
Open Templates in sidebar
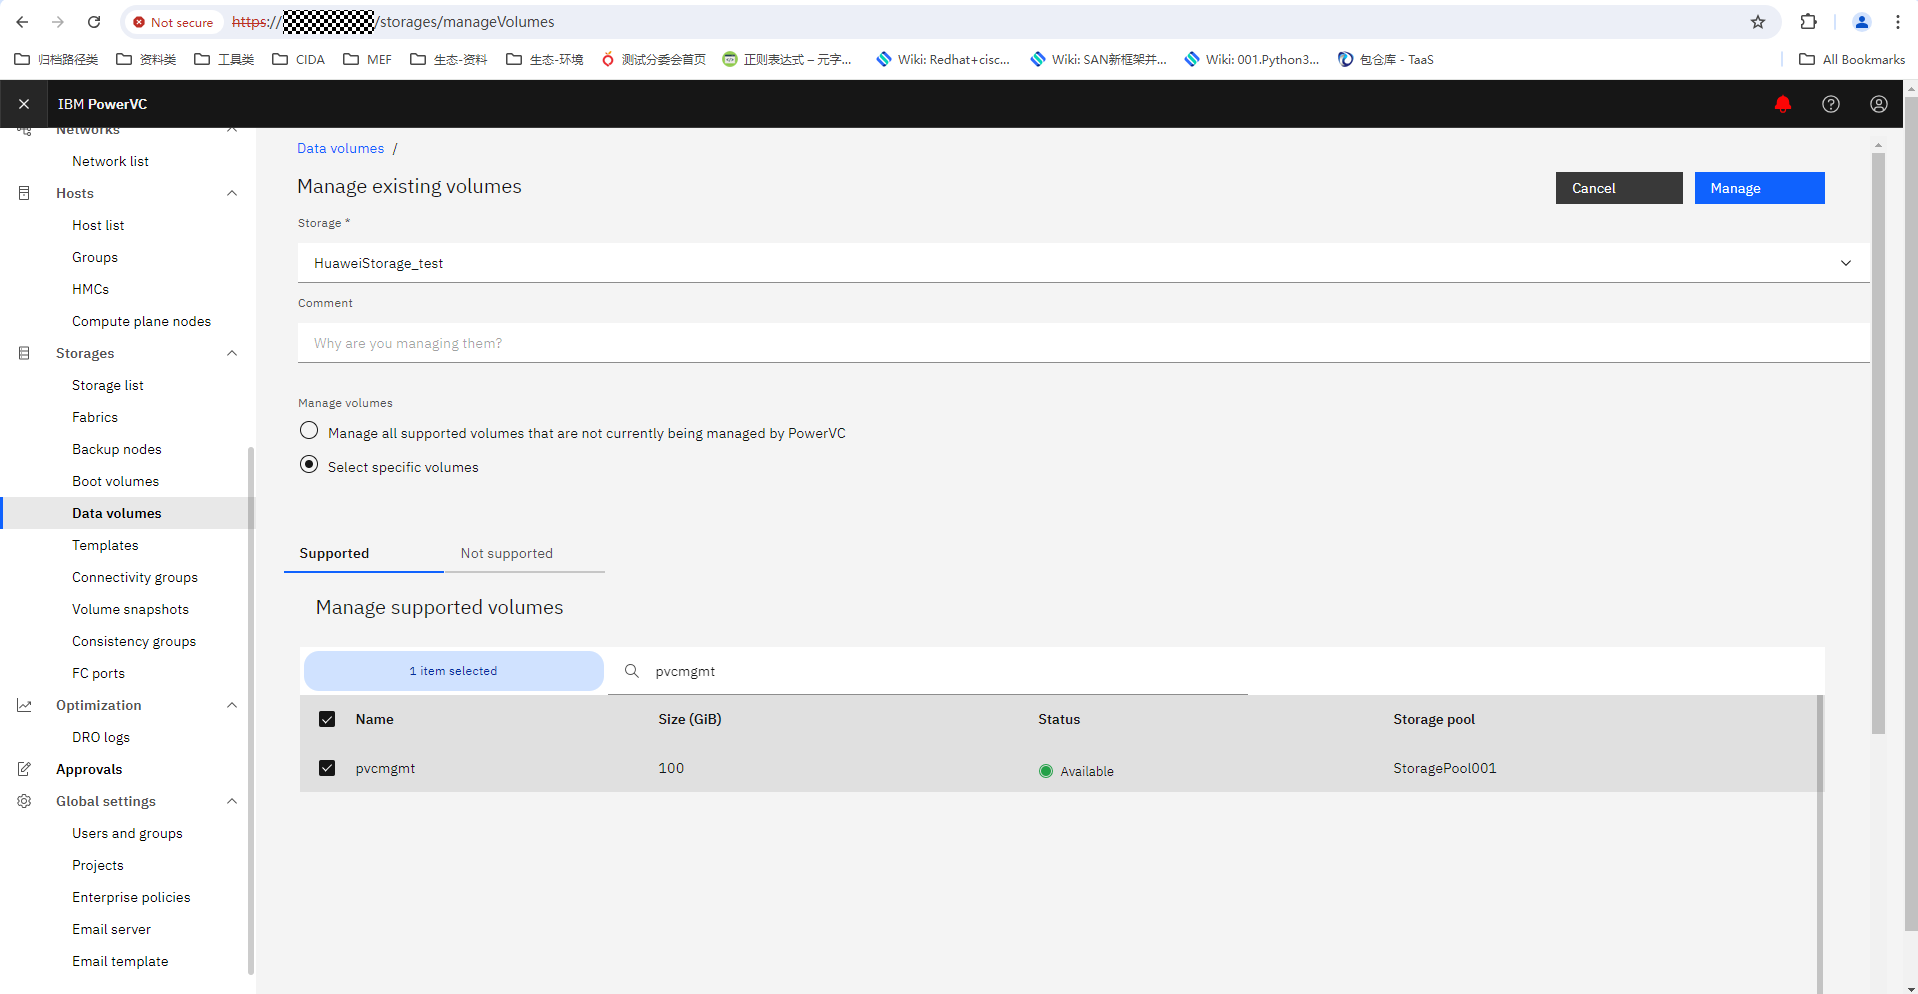(105, 545)
